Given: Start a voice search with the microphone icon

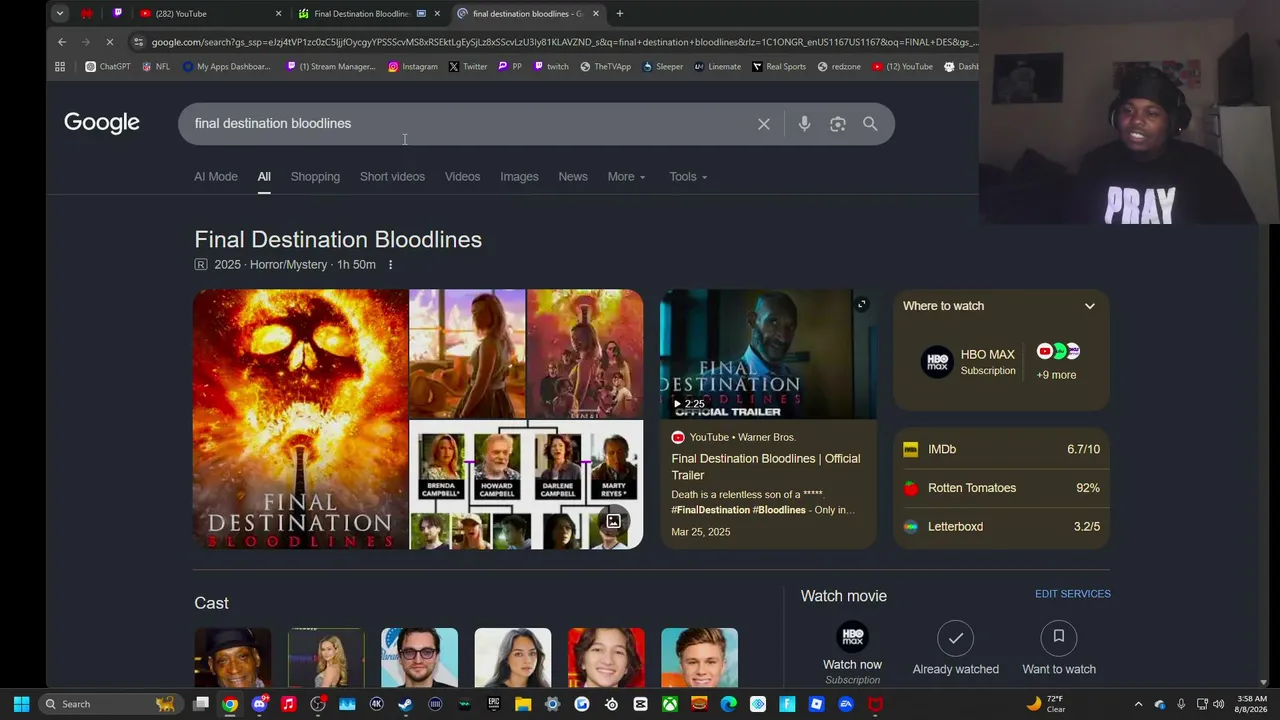Looking at the screenshot, I should pos(804,124).
